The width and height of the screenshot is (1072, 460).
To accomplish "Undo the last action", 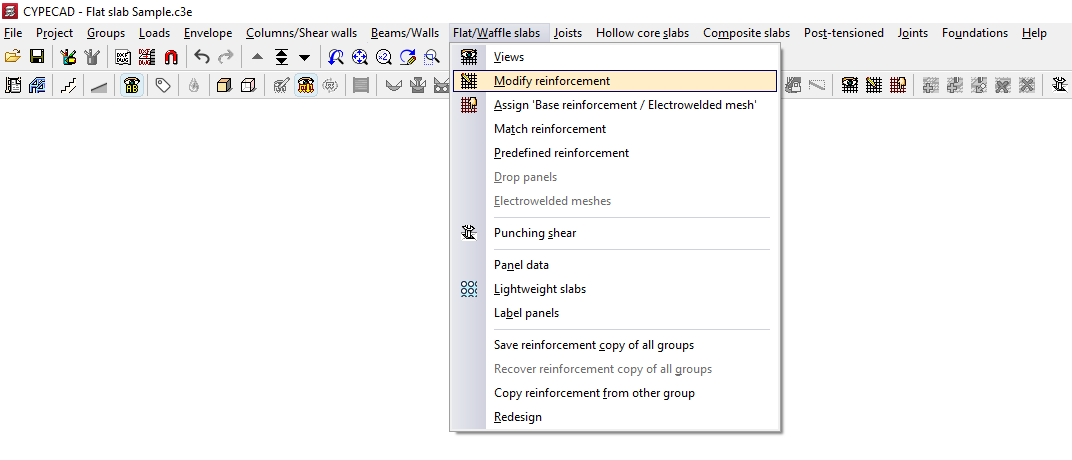I will click(x=202, y=57).
